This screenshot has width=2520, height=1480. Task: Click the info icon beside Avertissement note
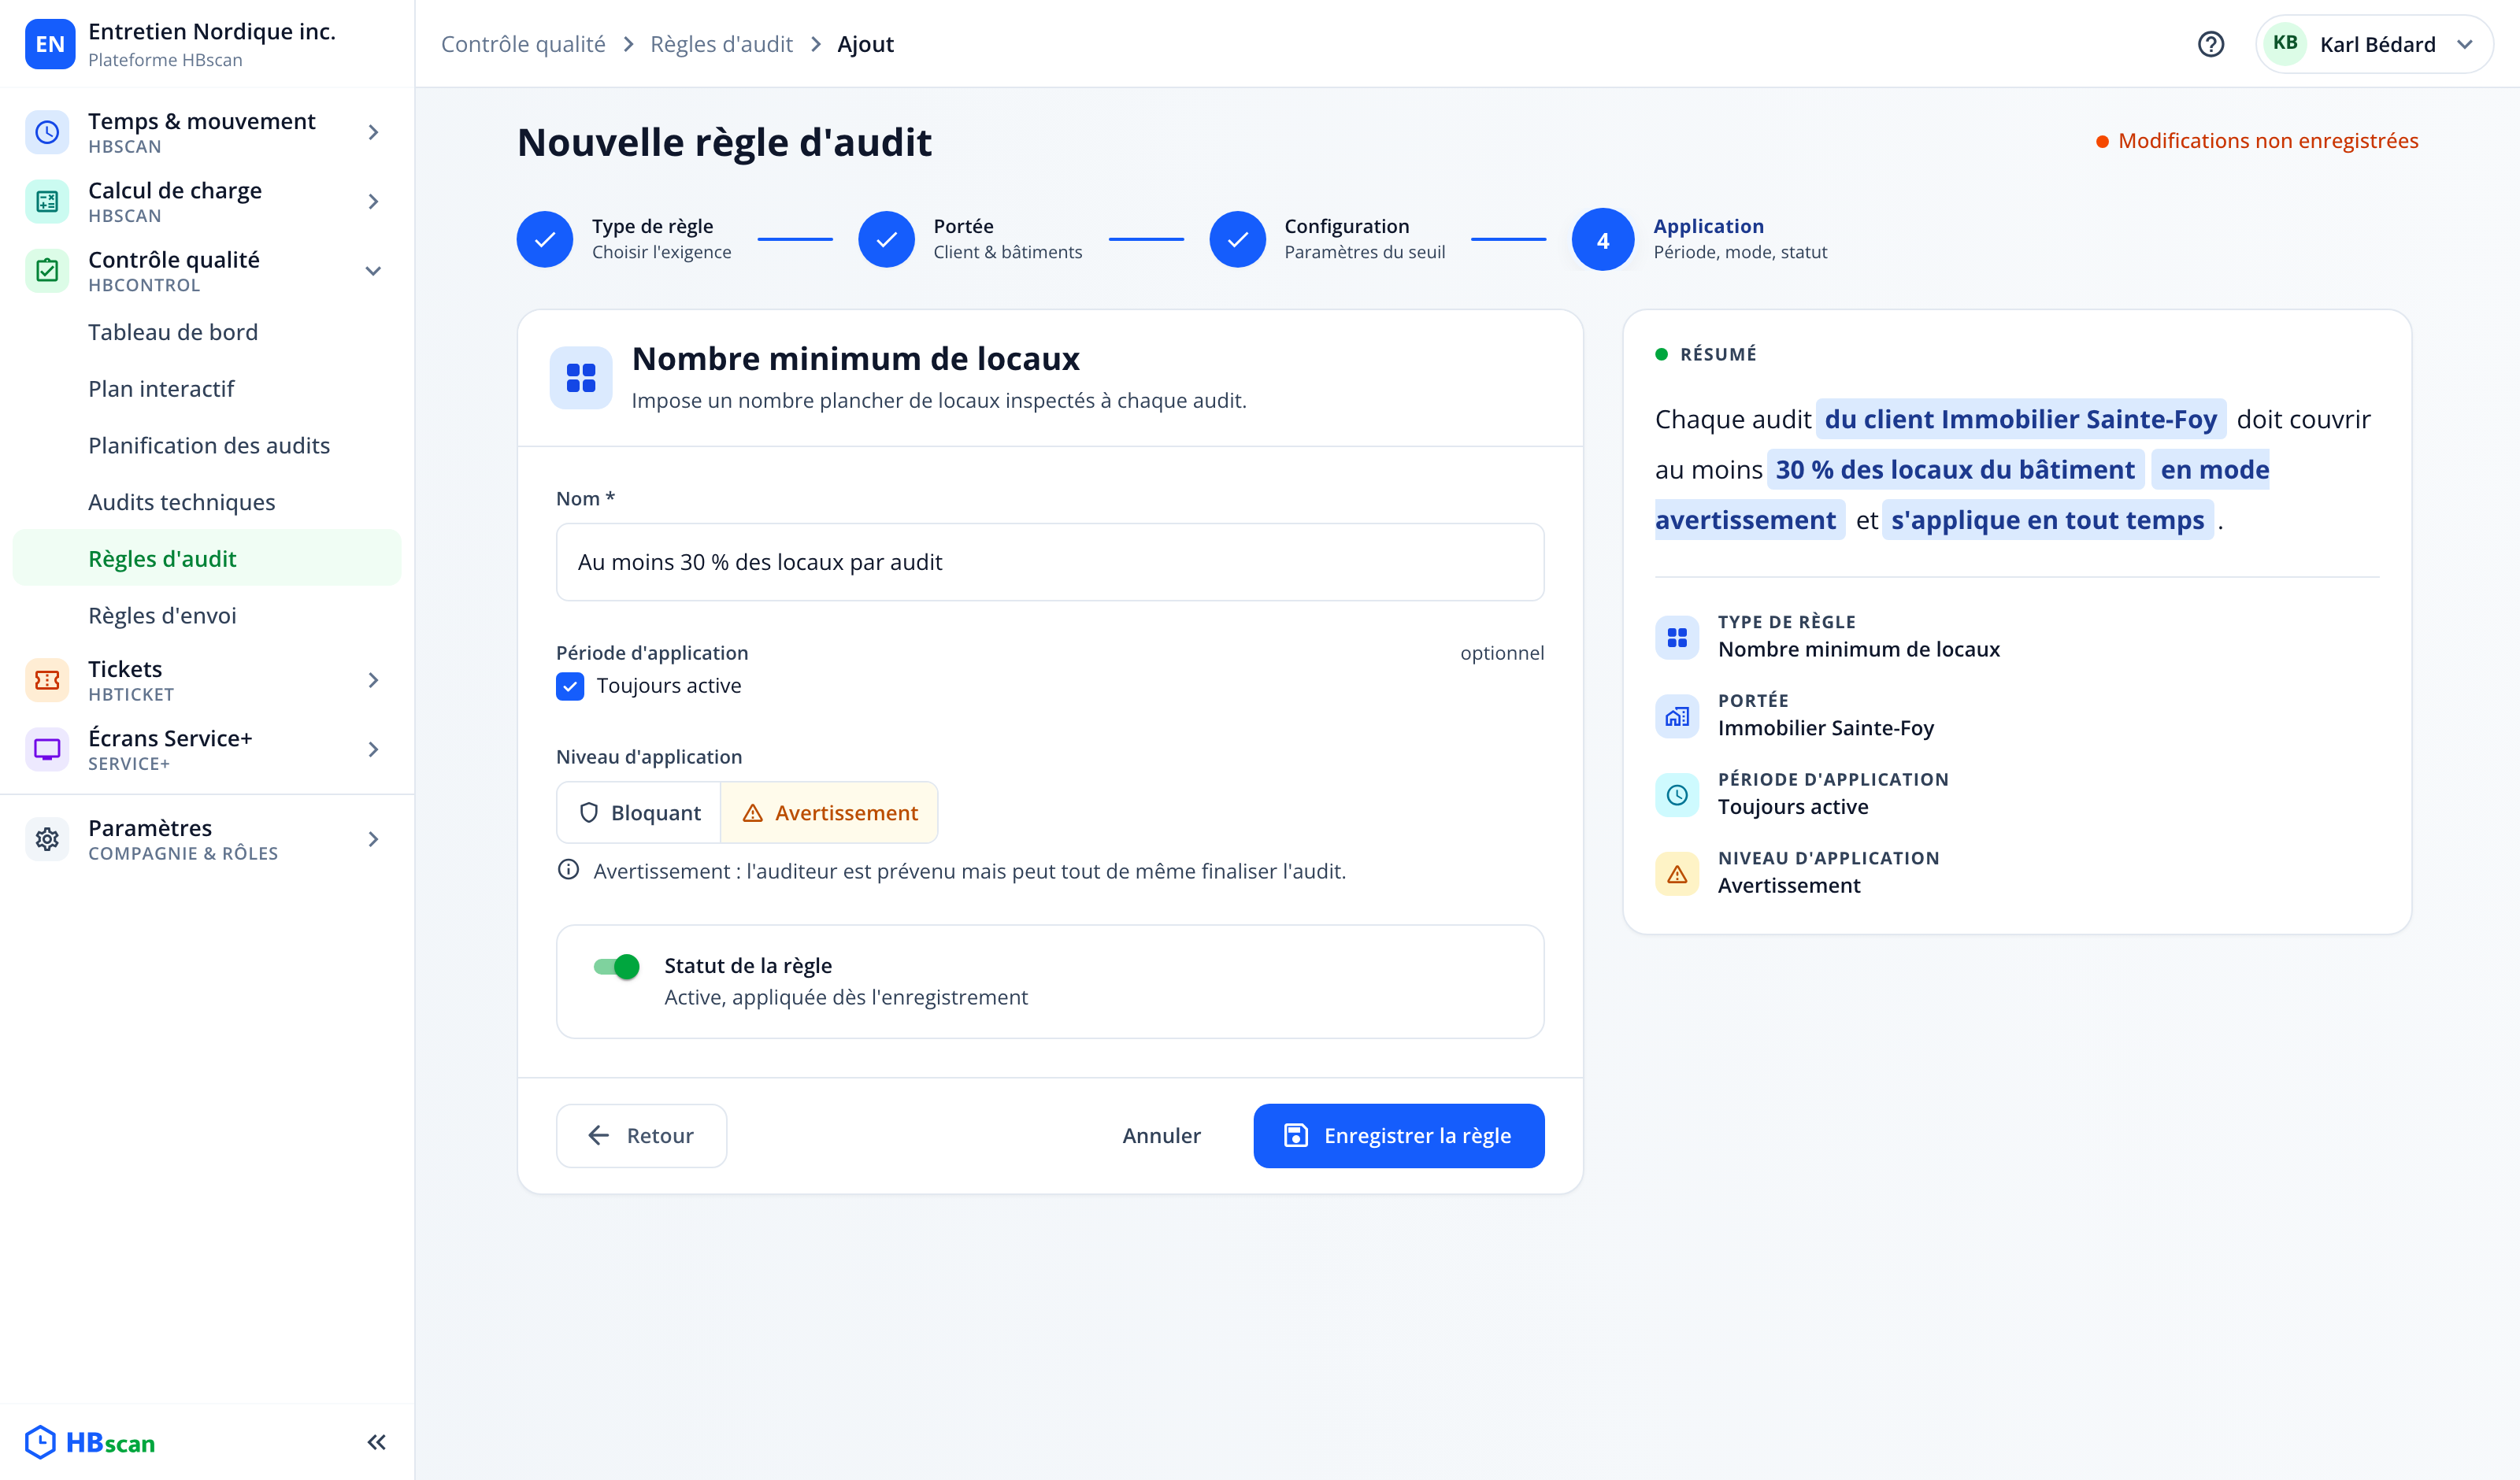568,870
